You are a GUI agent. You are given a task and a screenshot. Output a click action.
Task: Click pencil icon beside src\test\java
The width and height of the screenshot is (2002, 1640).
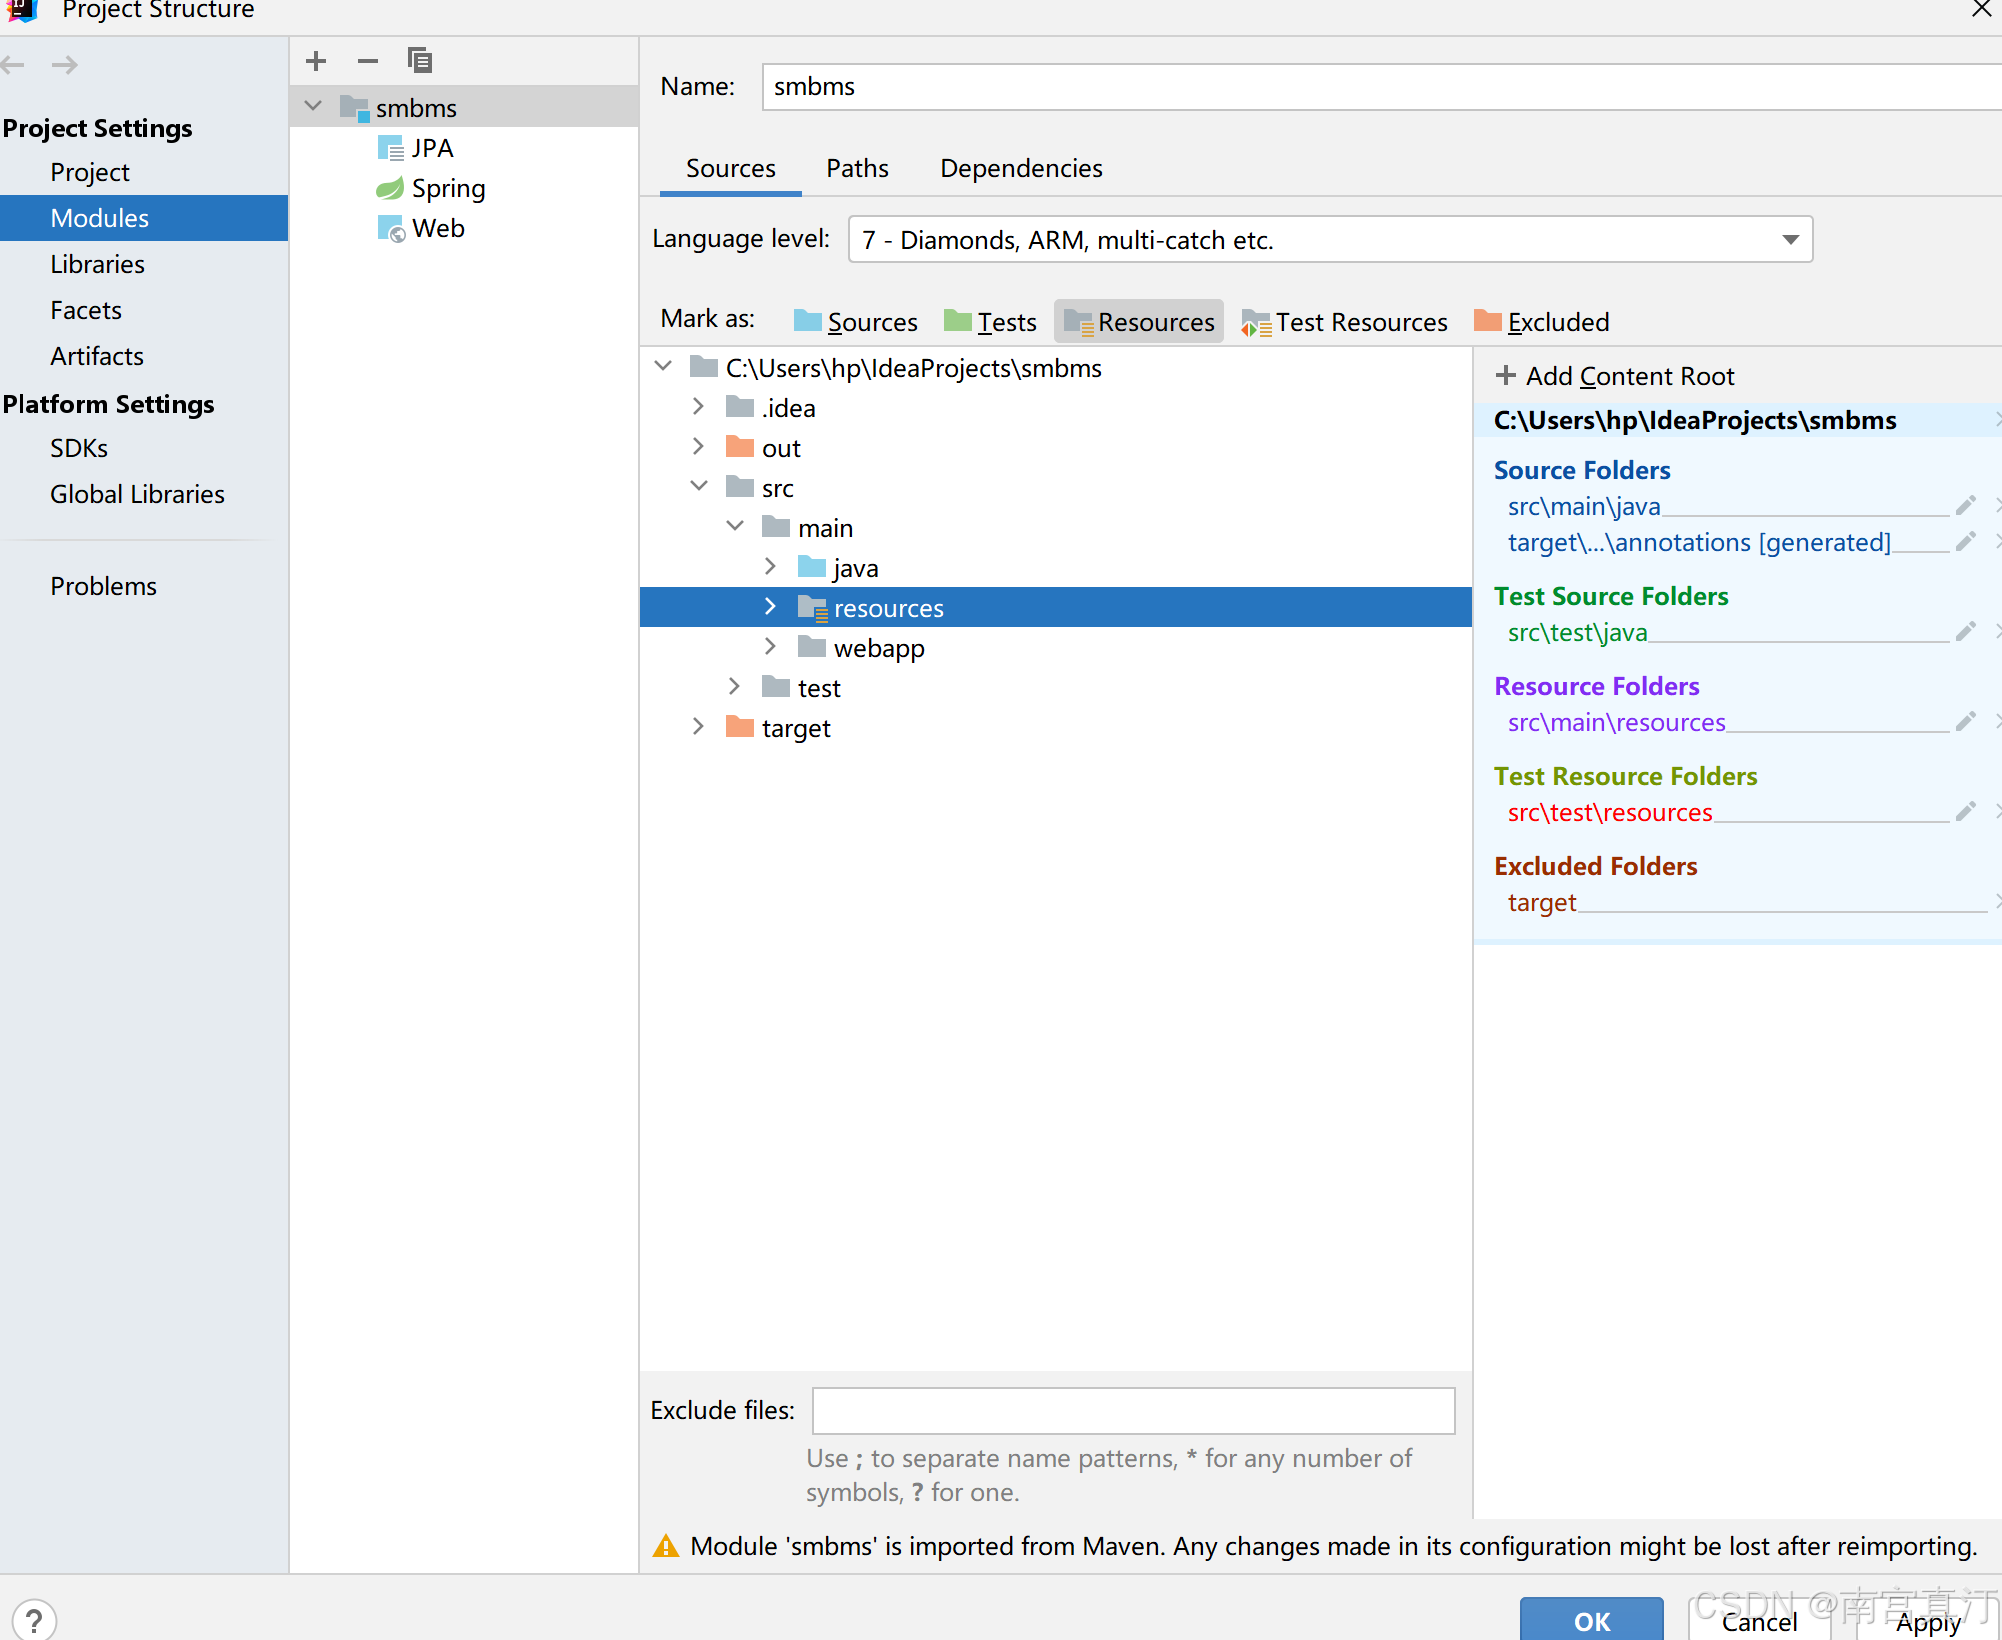coord(1965,632)
